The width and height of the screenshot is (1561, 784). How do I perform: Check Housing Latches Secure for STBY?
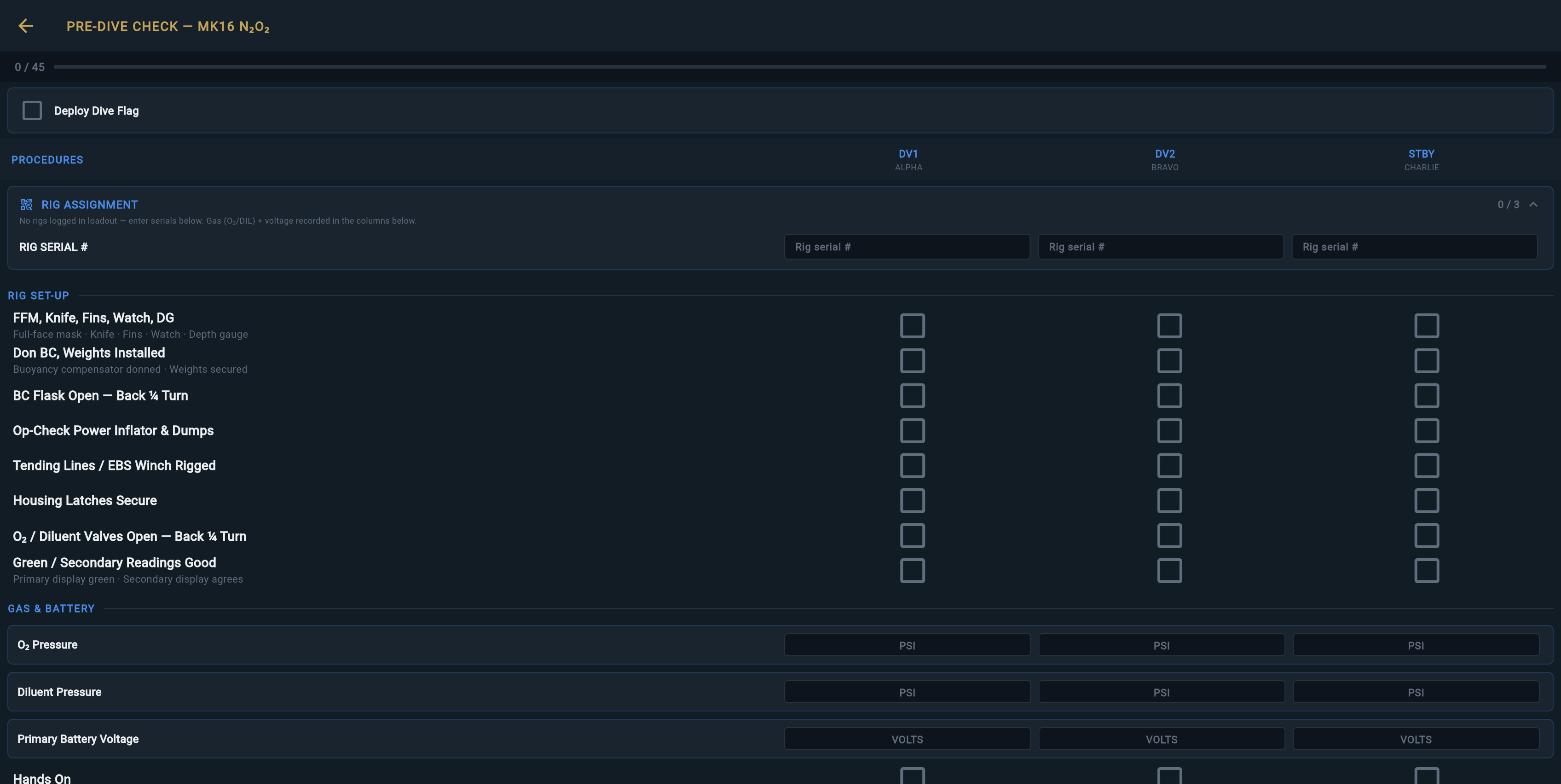click(x=1427, y=501)
